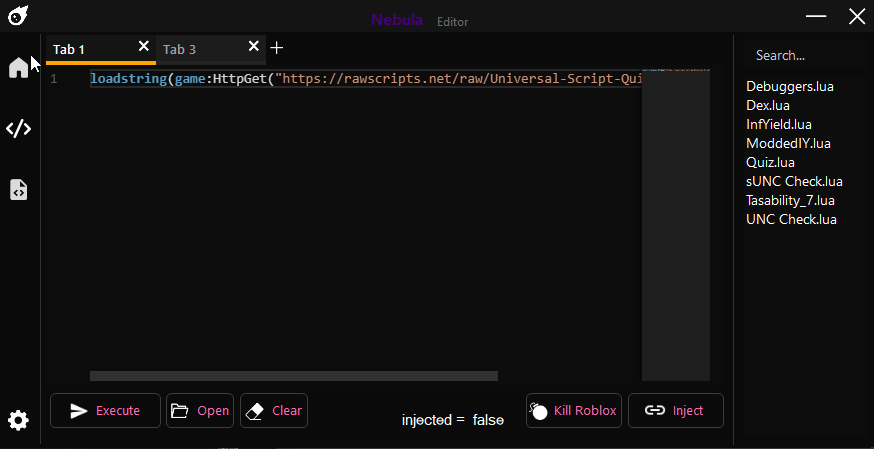Viewport: 874px width, 449px height.
Task: Click the Inject button
Action: [675, 410]
